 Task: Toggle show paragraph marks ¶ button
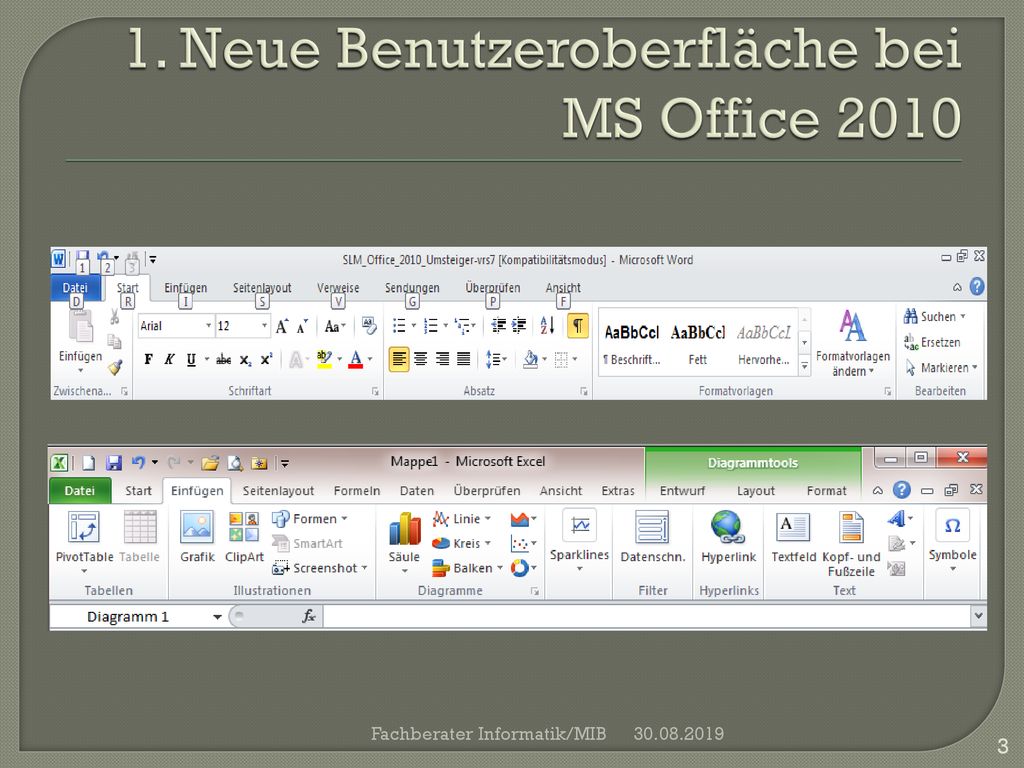578,325
